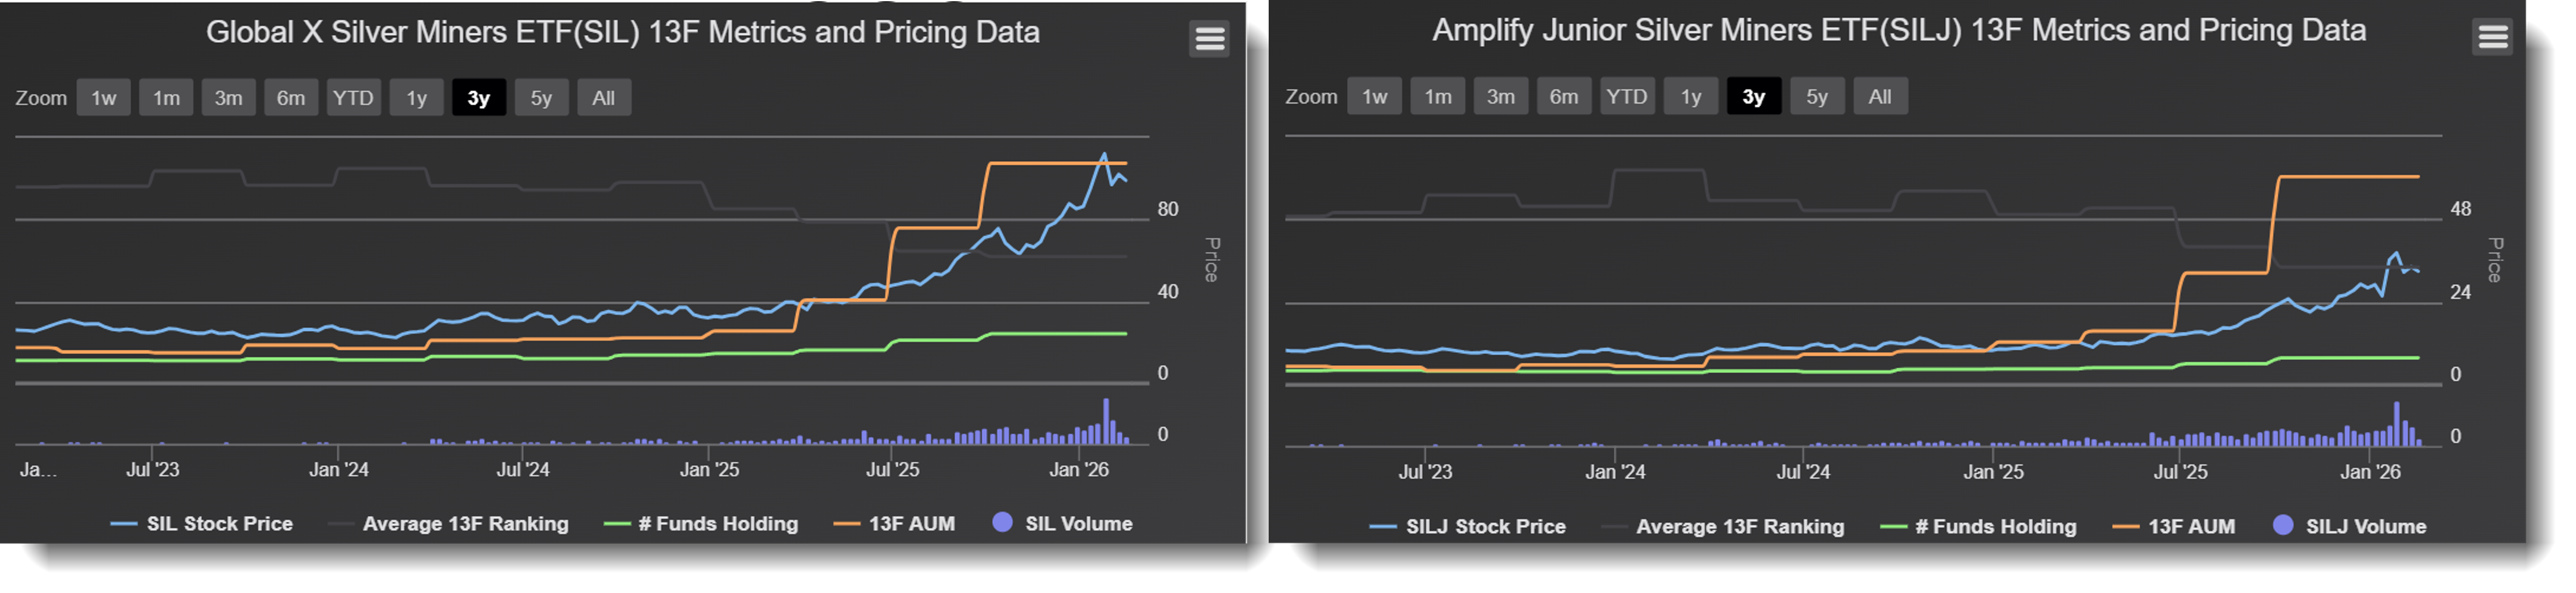Set SIL chart zoom to YTD
Image resolution: width=2576 pixels, height=593 pixels.
[353, 98]
